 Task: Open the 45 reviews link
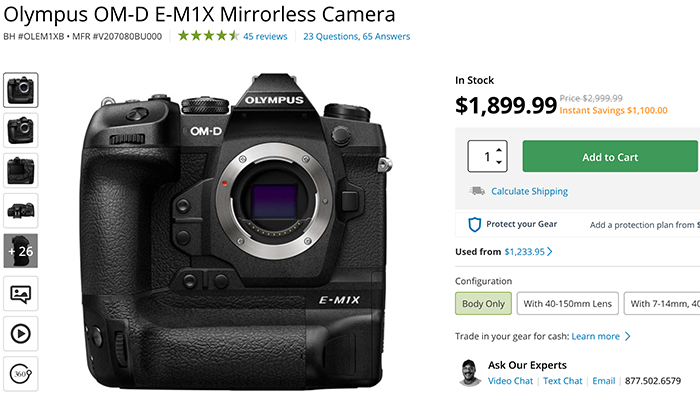(265, 36)
